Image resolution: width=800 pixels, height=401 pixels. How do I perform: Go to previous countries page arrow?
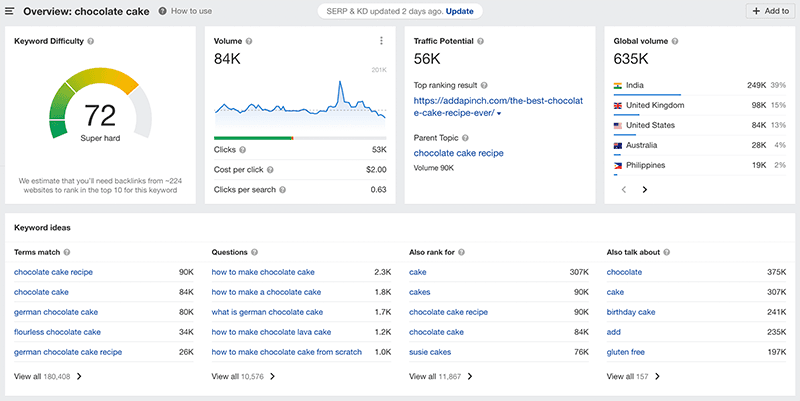[623, 190]
